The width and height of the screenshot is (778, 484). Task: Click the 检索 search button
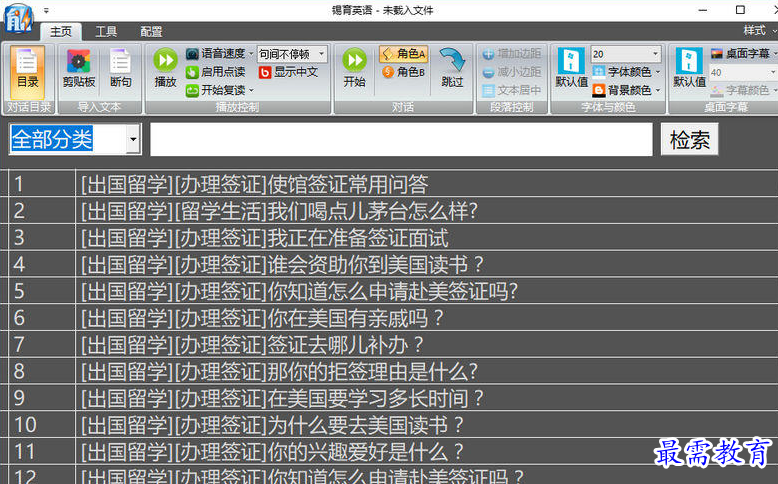click(689, 139)
